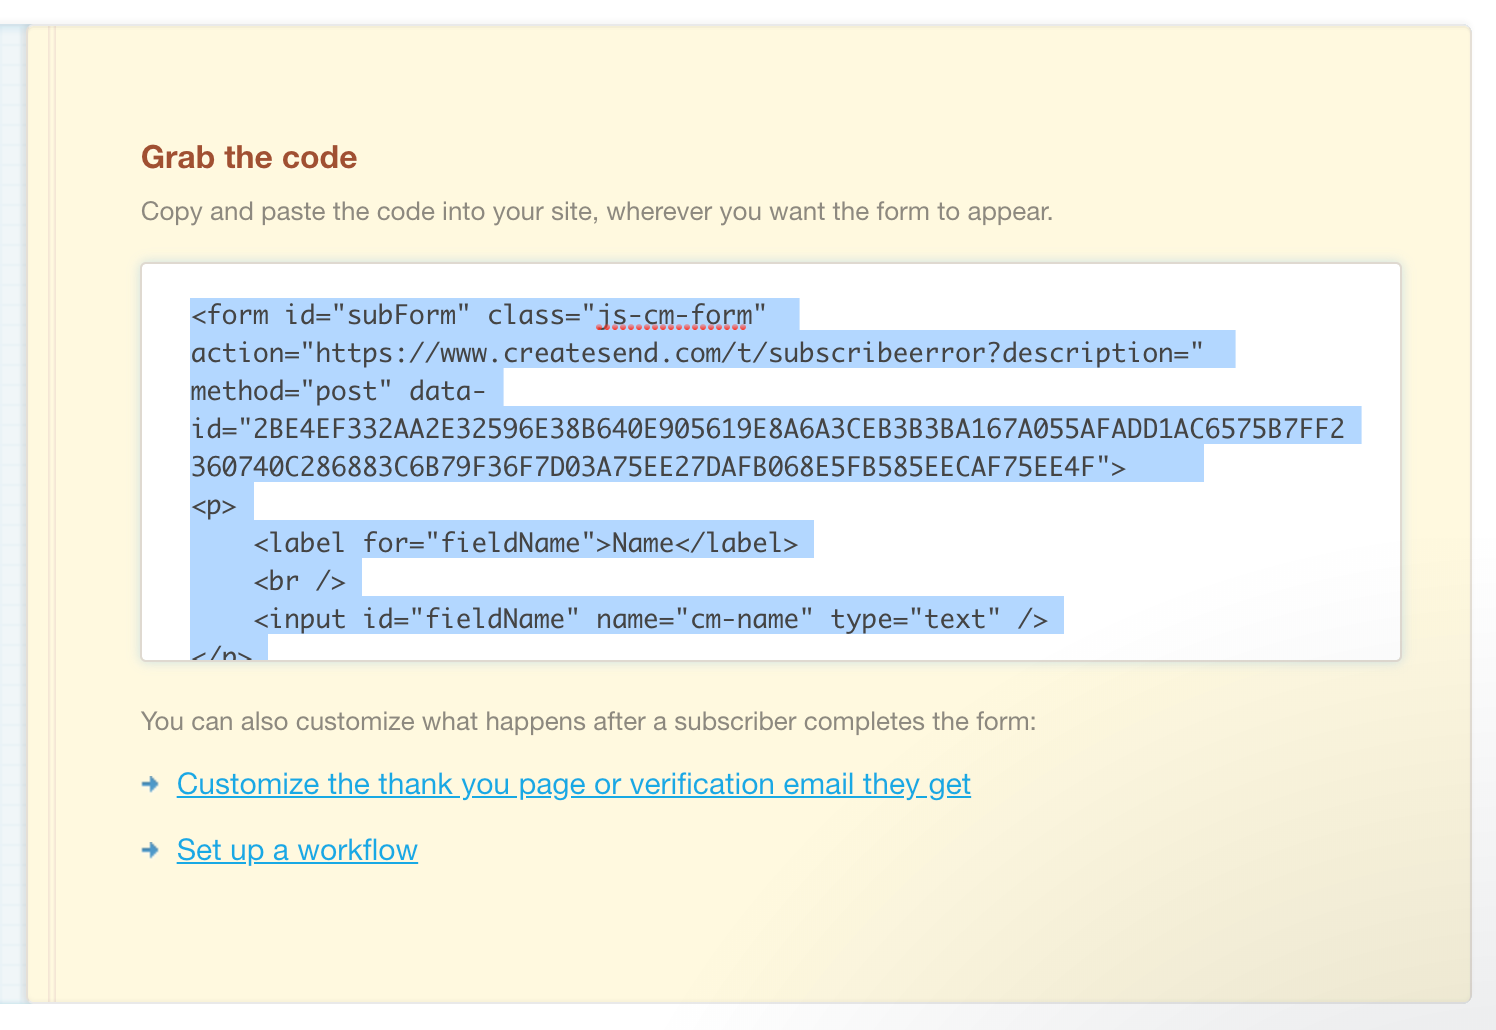
Task: Click the Copy and paste instructions text
Action: (596, 212)
